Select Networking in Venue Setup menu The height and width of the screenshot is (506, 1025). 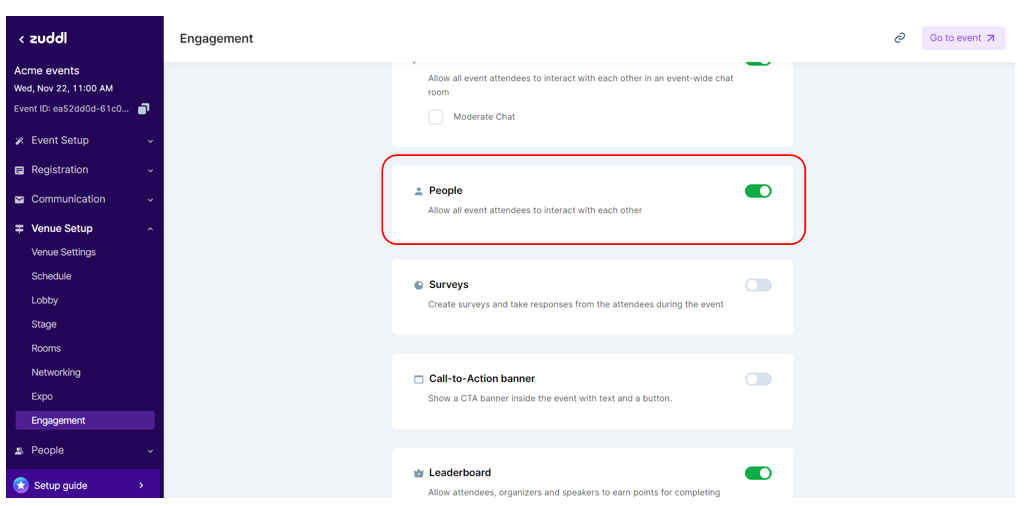(56, 372)
